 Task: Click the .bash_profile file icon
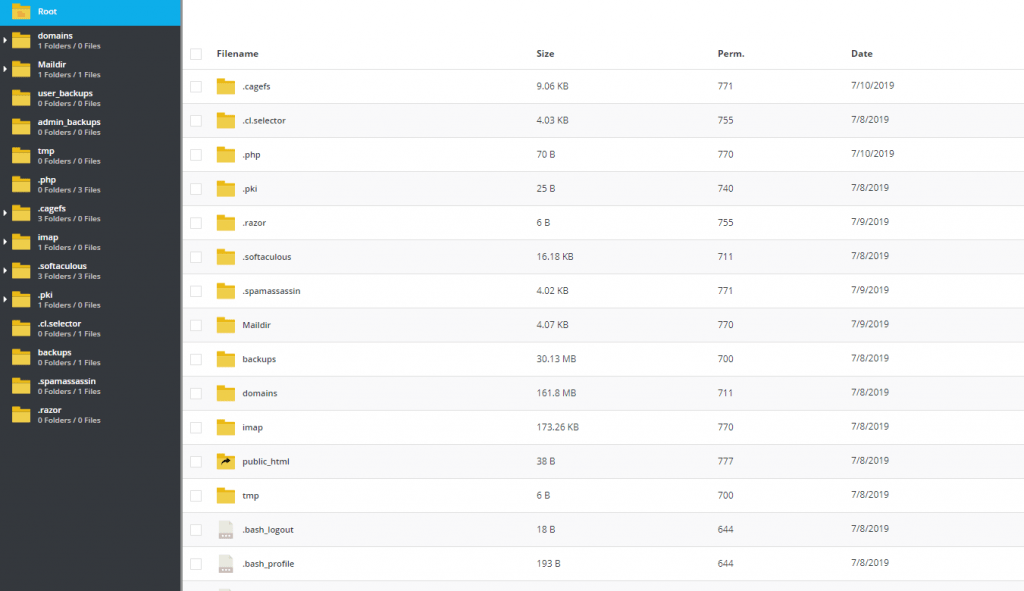coord(226,563)
